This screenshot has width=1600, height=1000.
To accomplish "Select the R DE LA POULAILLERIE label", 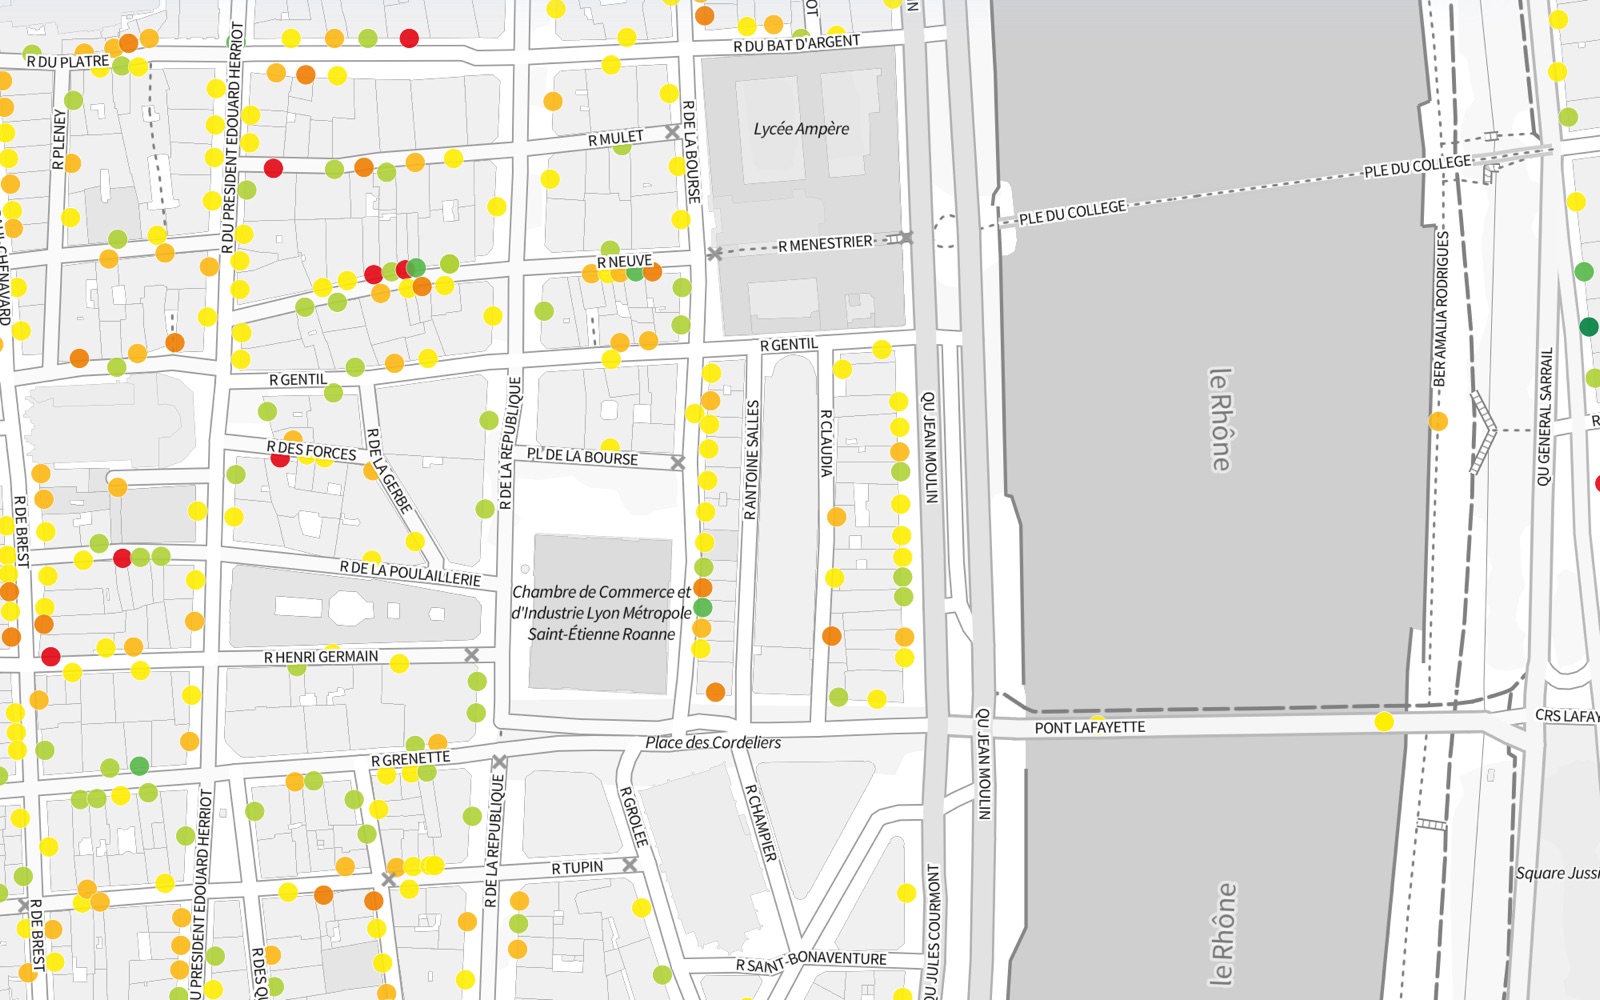I will click(x=410, y=573).
